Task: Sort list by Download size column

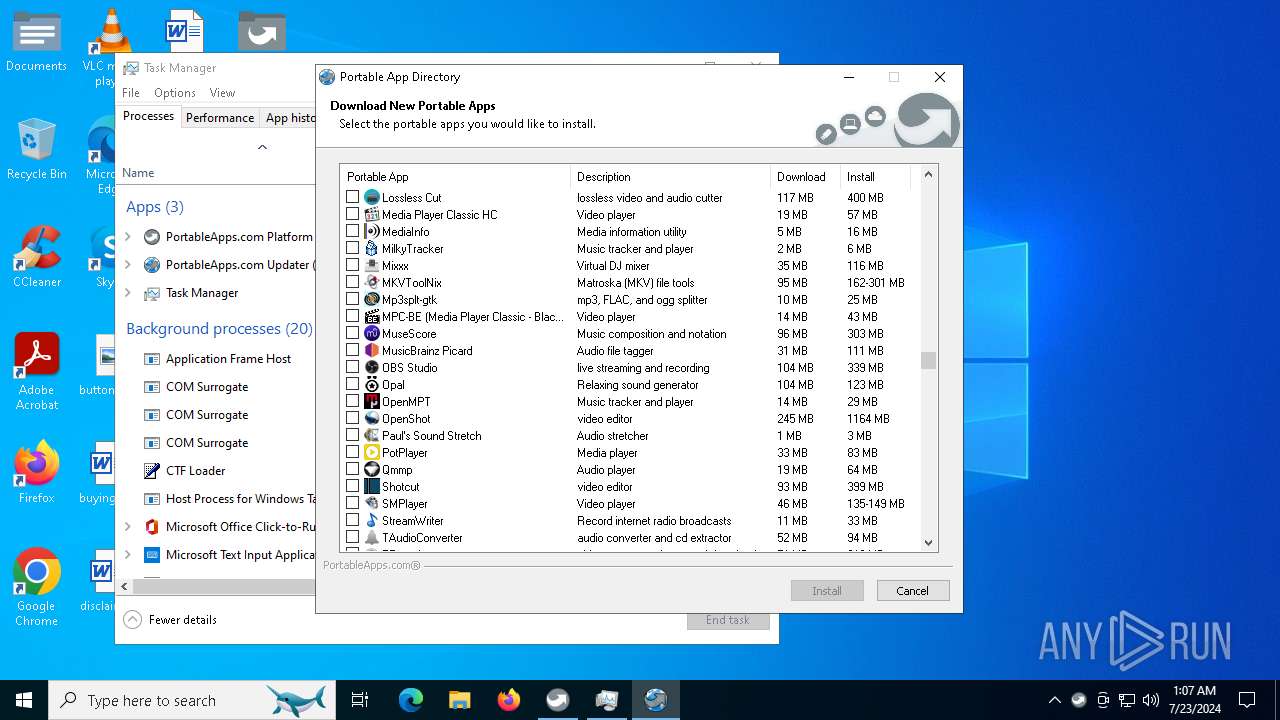Action: click(805, 176)
